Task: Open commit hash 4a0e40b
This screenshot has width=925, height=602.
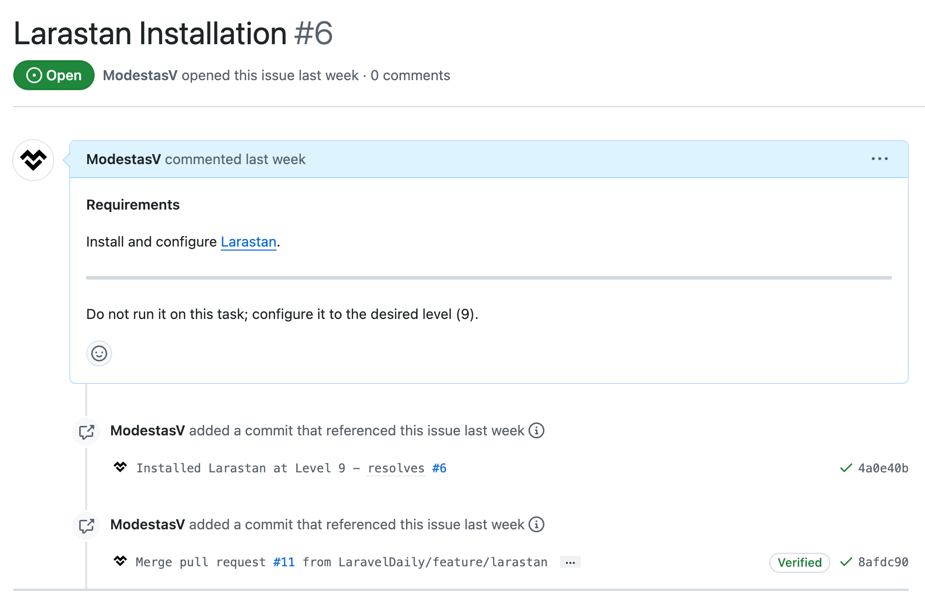Action: click(883, 468)
